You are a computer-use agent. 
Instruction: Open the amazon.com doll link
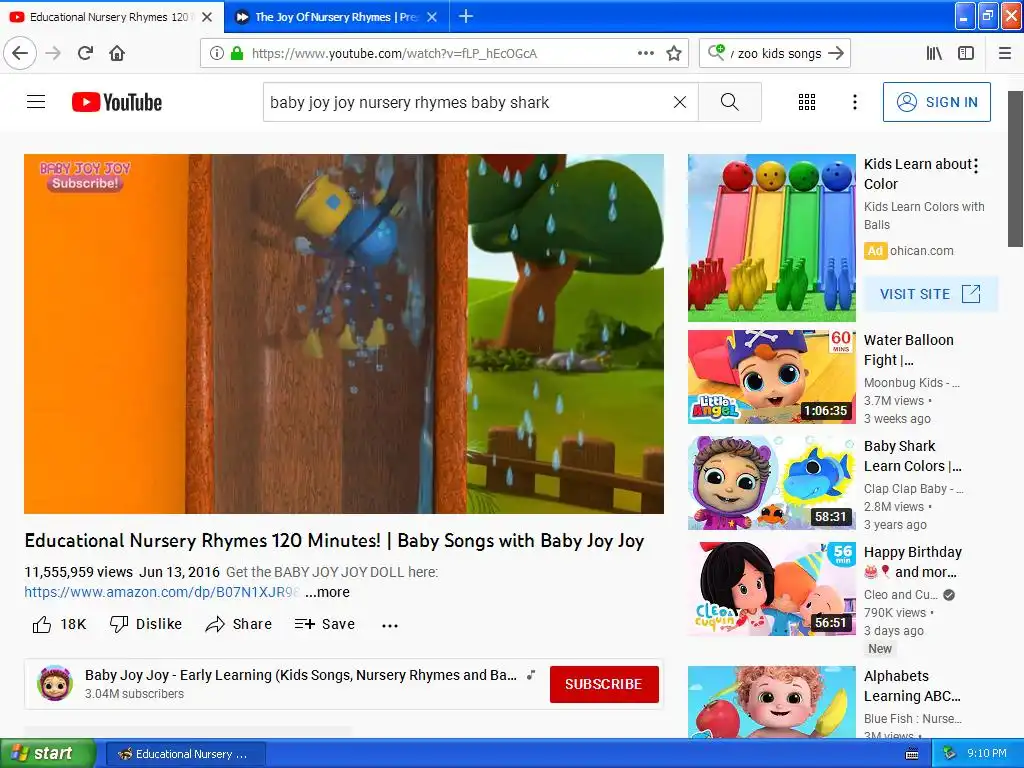coord(161,592)
